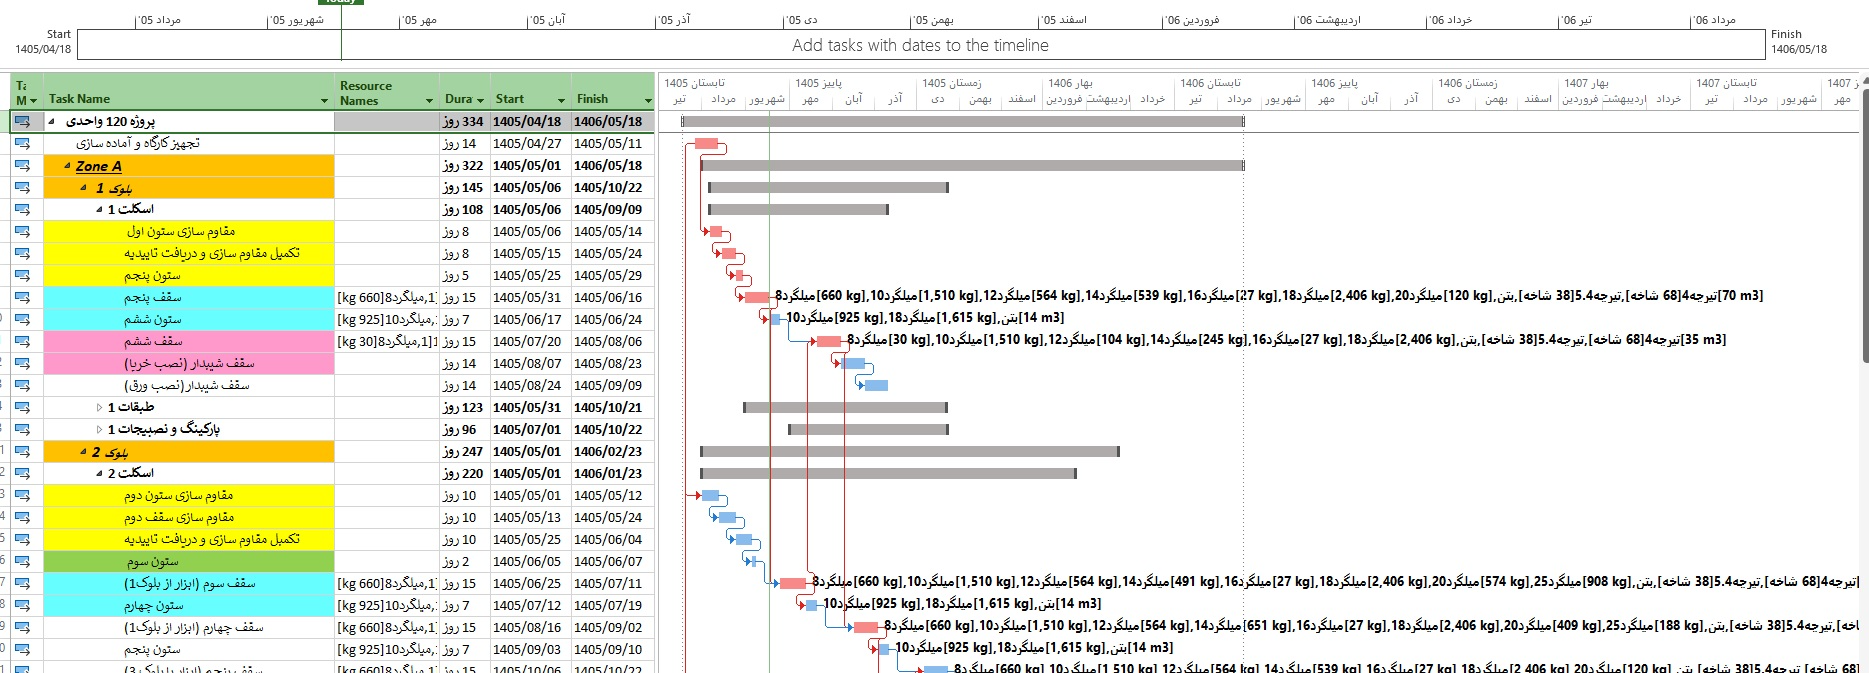Click بلوک 2 summary bar in Gantt chart
Viewport: 1869px width, 673px height.
909,451
